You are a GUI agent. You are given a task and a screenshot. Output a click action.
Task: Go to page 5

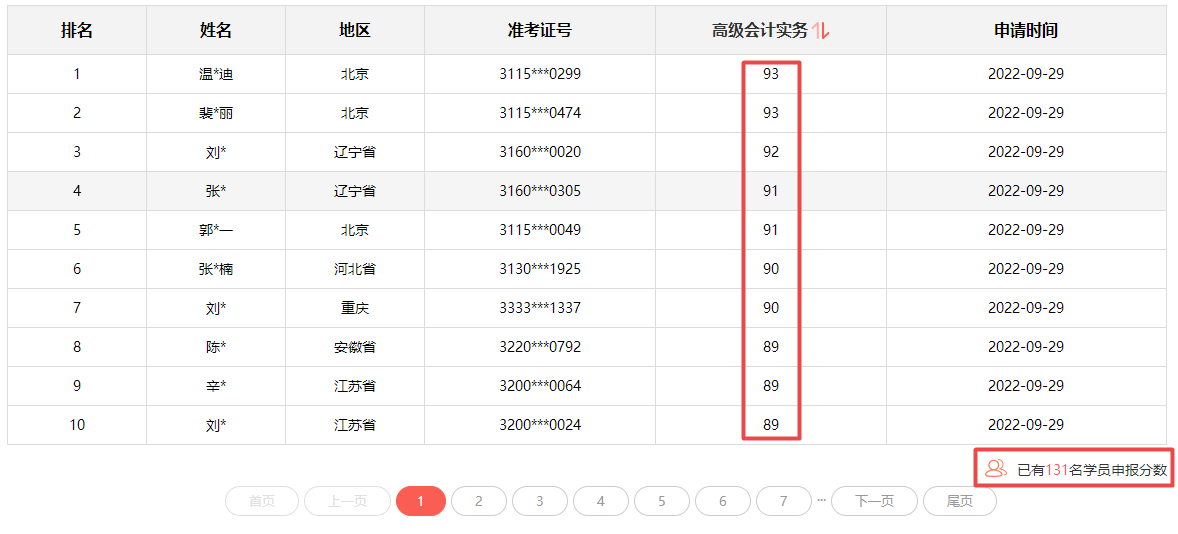point(662,501)
